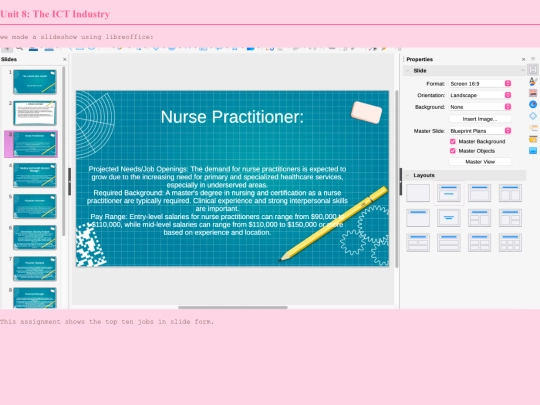
Task: Select slide 8 thumbnail
Action: tap(35, 298)
